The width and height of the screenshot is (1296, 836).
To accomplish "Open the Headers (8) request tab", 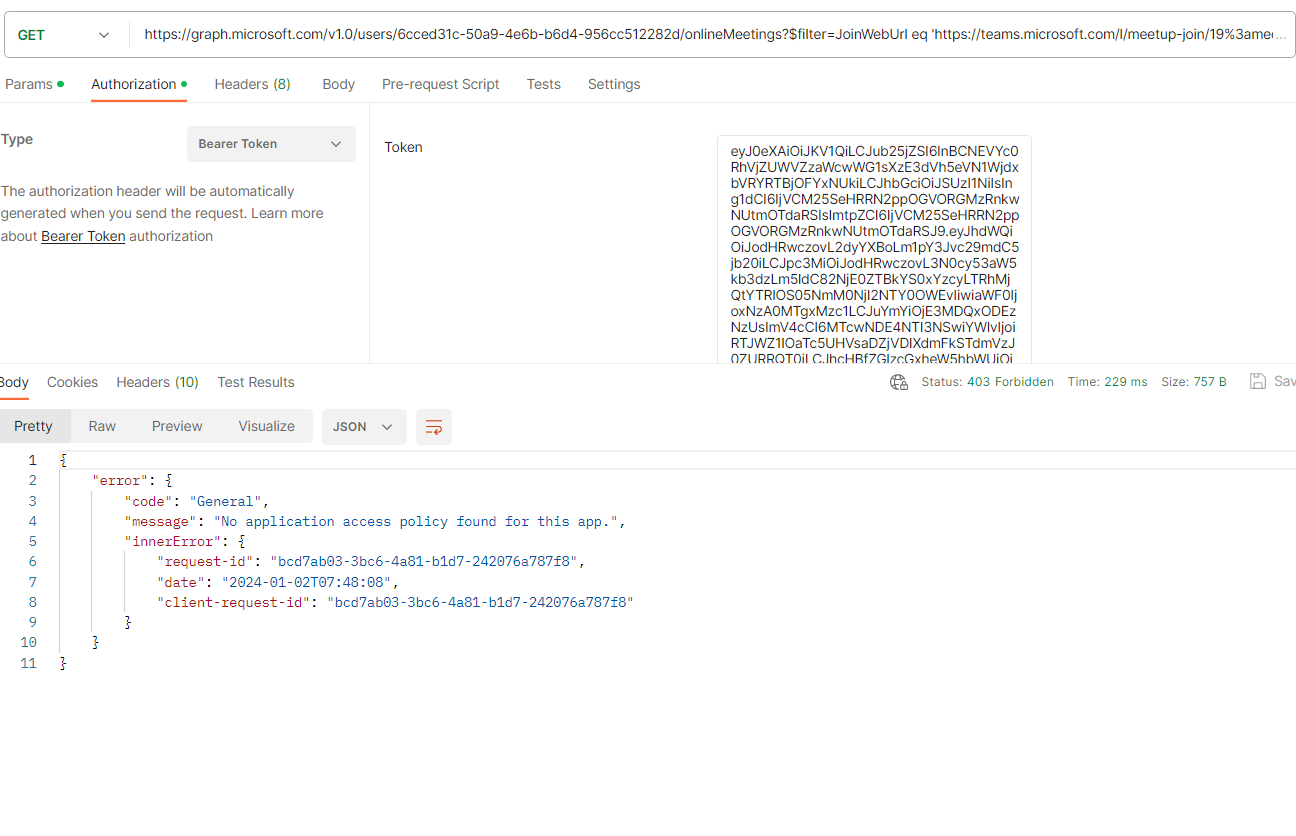I will point(252,84).
